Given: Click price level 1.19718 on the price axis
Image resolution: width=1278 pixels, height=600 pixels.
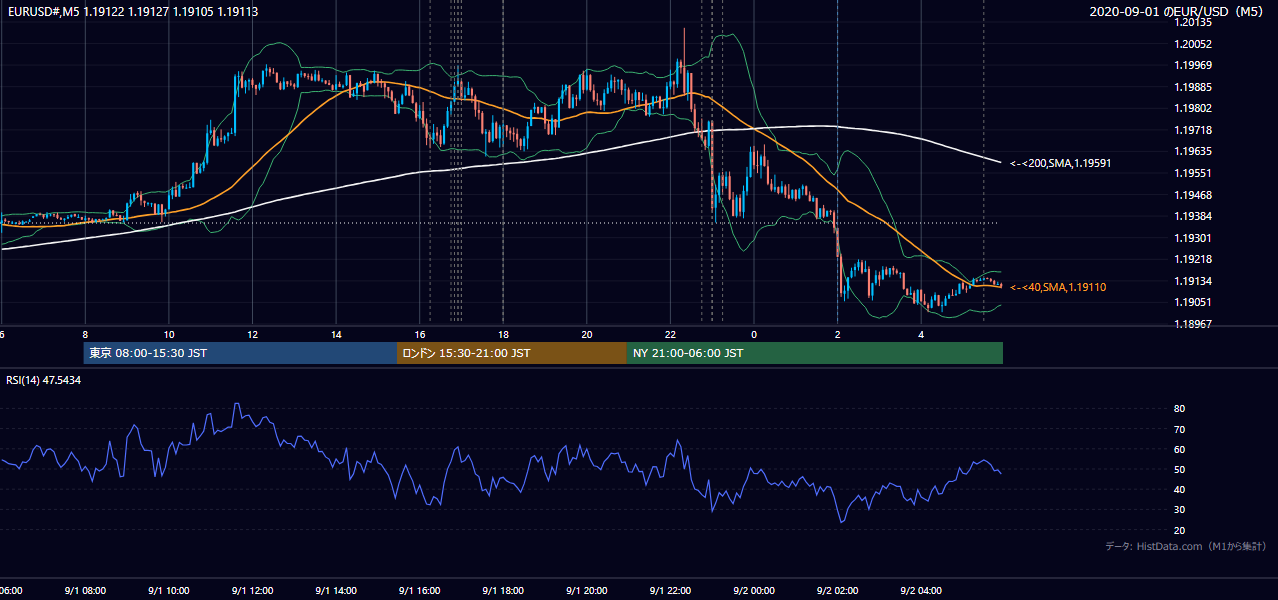Looking at the screenshot, I should [x=1193, y=130].
